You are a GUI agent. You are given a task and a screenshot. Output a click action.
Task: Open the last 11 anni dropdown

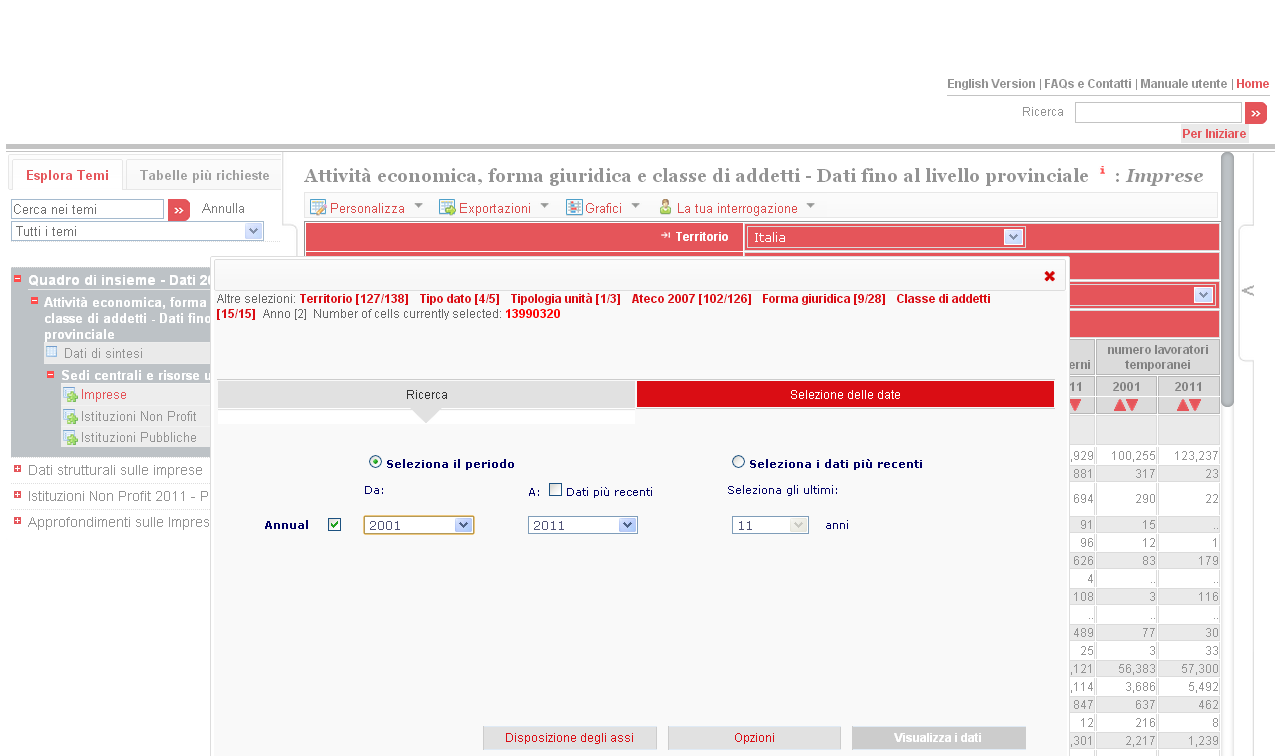tap(770, 525)
